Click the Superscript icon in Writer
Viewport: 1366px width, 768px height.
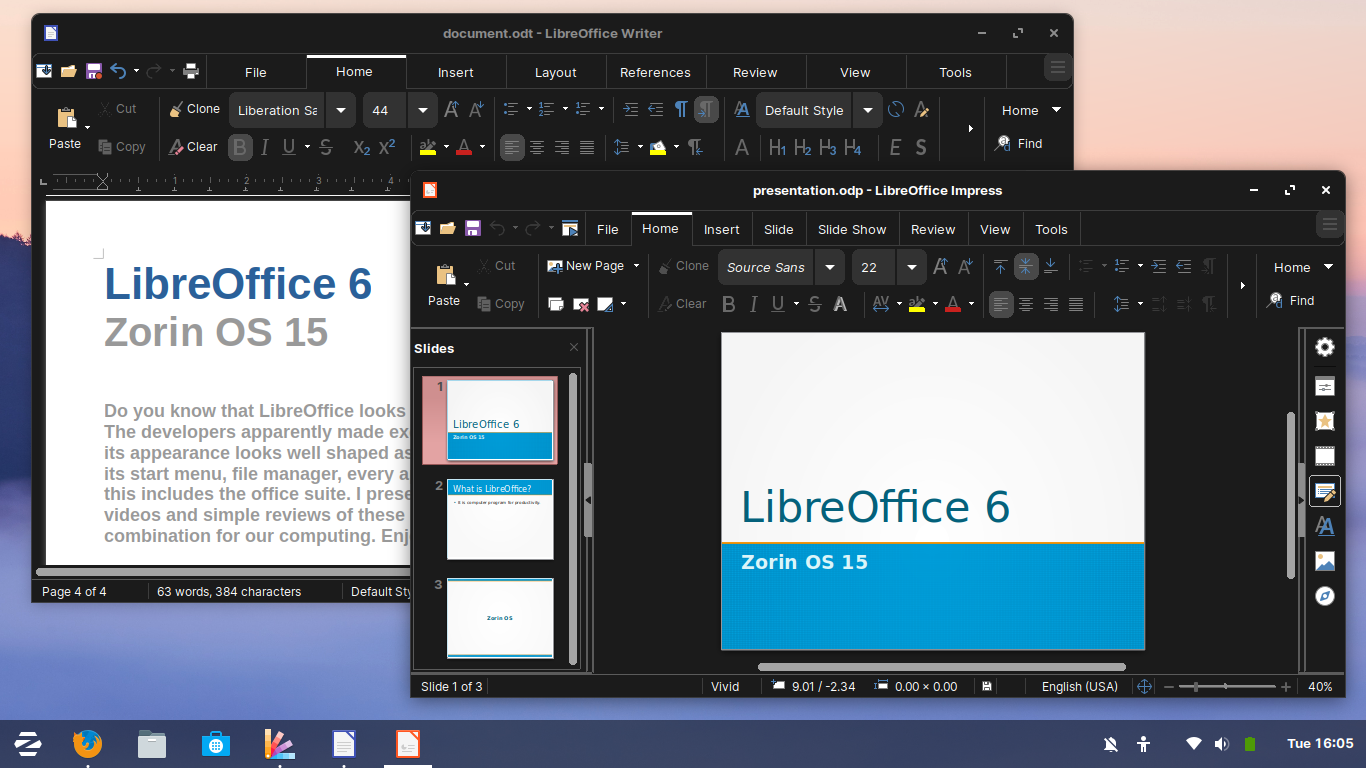pos(387,148)
